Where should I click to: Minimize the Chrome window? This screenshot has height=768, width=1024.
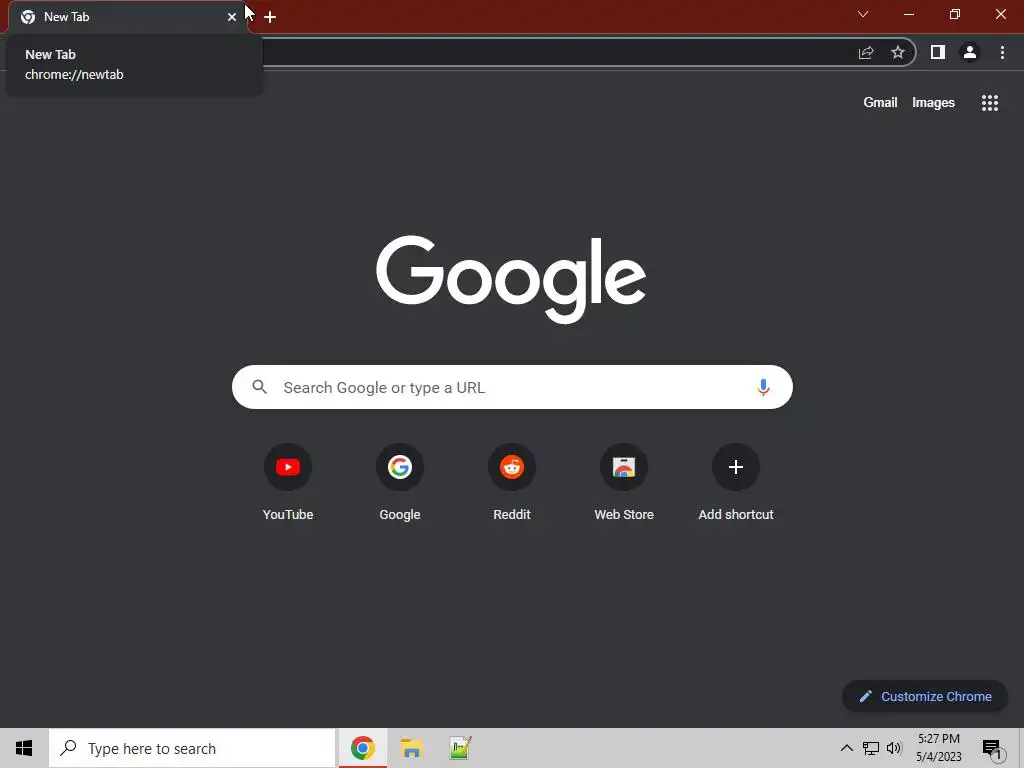pyautogui.click(x=909, y=14)
